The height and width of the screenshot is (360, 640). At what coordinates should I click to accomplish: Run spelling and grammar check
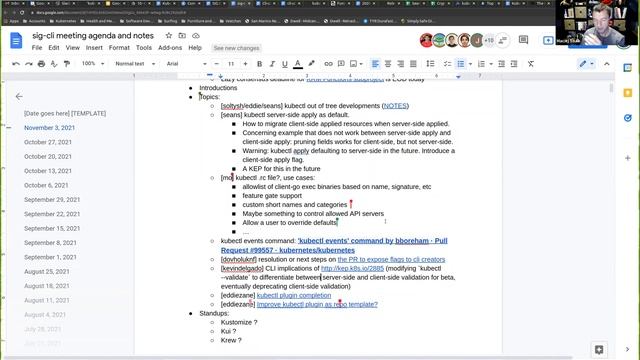click(x=54, y=64)
